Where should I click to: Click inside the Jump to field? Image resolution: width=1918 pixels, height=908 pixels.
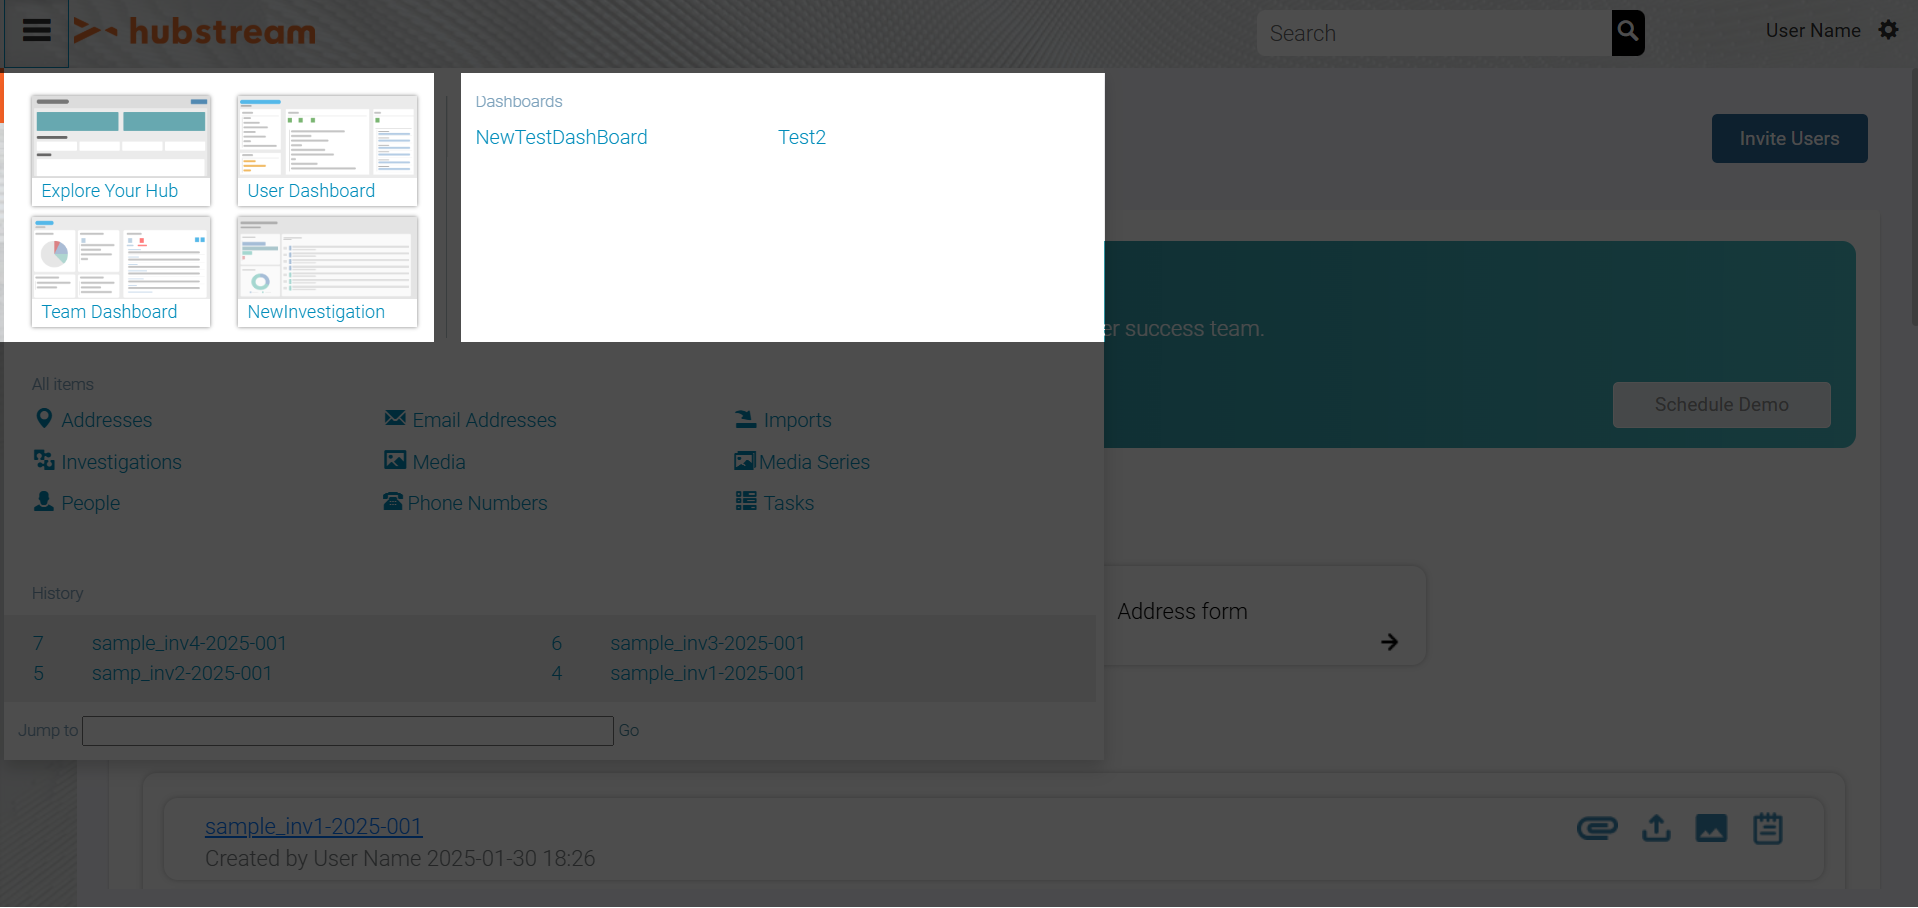[x=347, y=730]
